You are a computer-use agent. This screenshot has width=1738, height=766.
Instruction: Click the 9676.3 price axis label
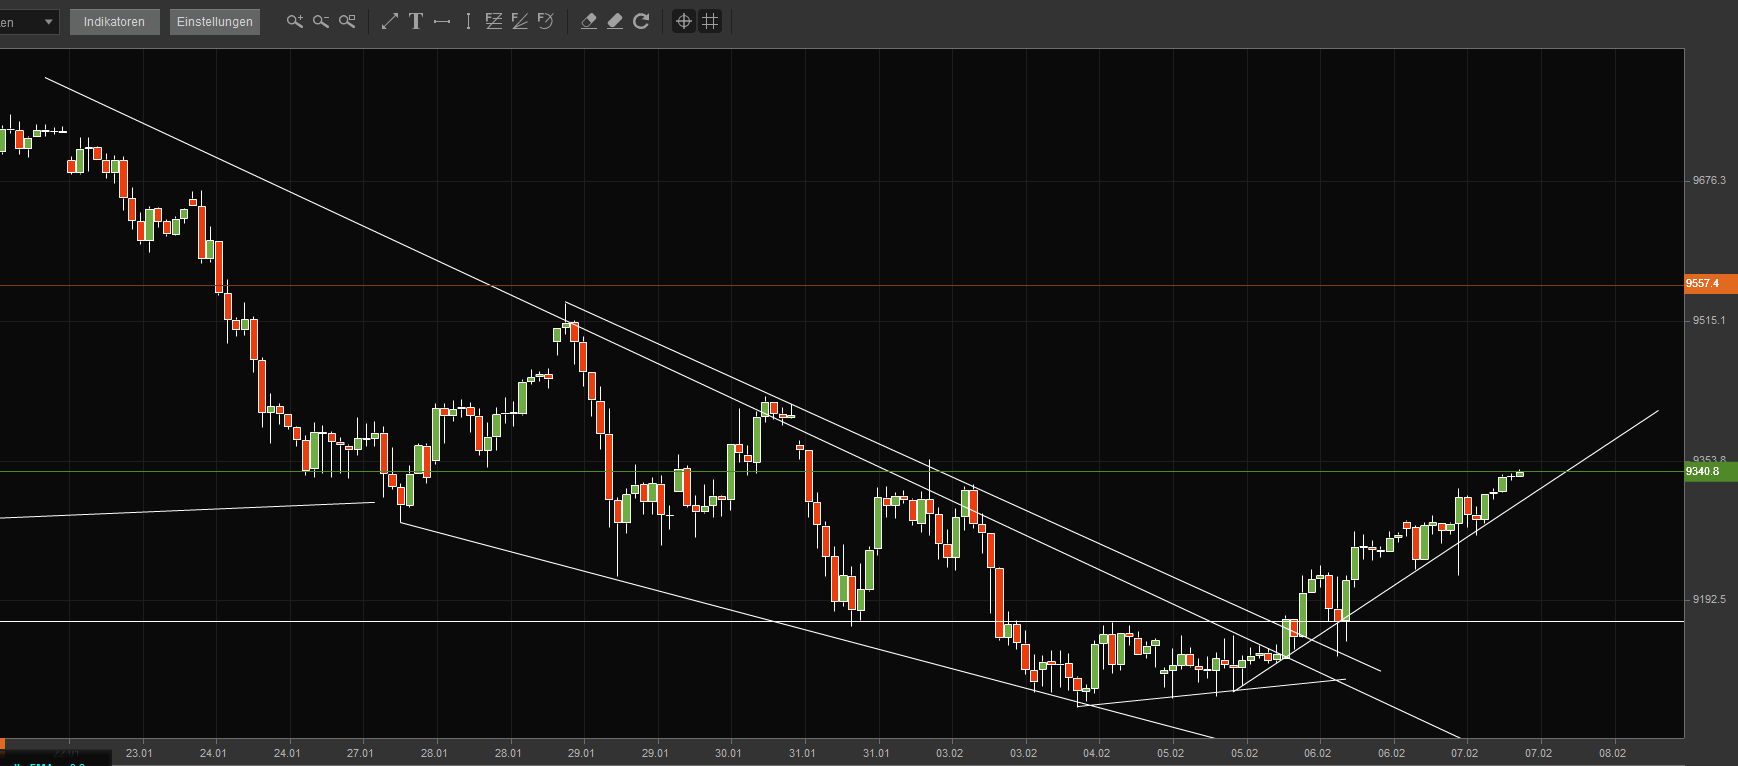coord(1709,181)
